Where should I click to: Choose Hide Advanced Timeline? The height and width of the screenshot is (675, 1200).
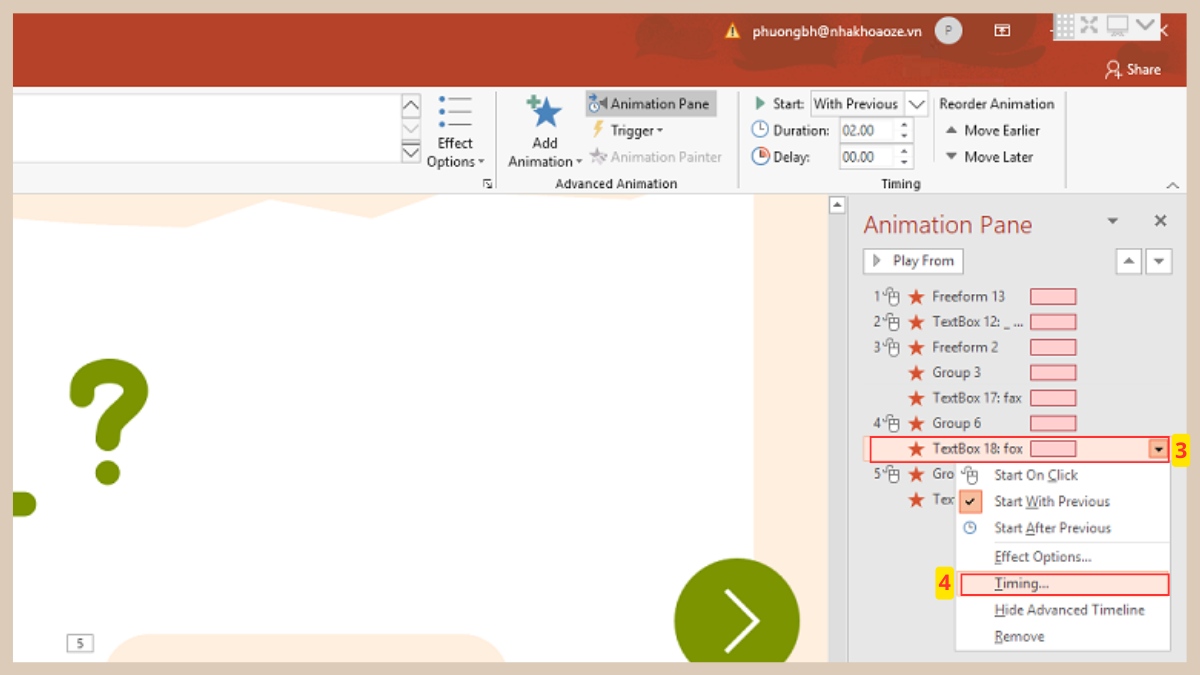[1069, 610]
